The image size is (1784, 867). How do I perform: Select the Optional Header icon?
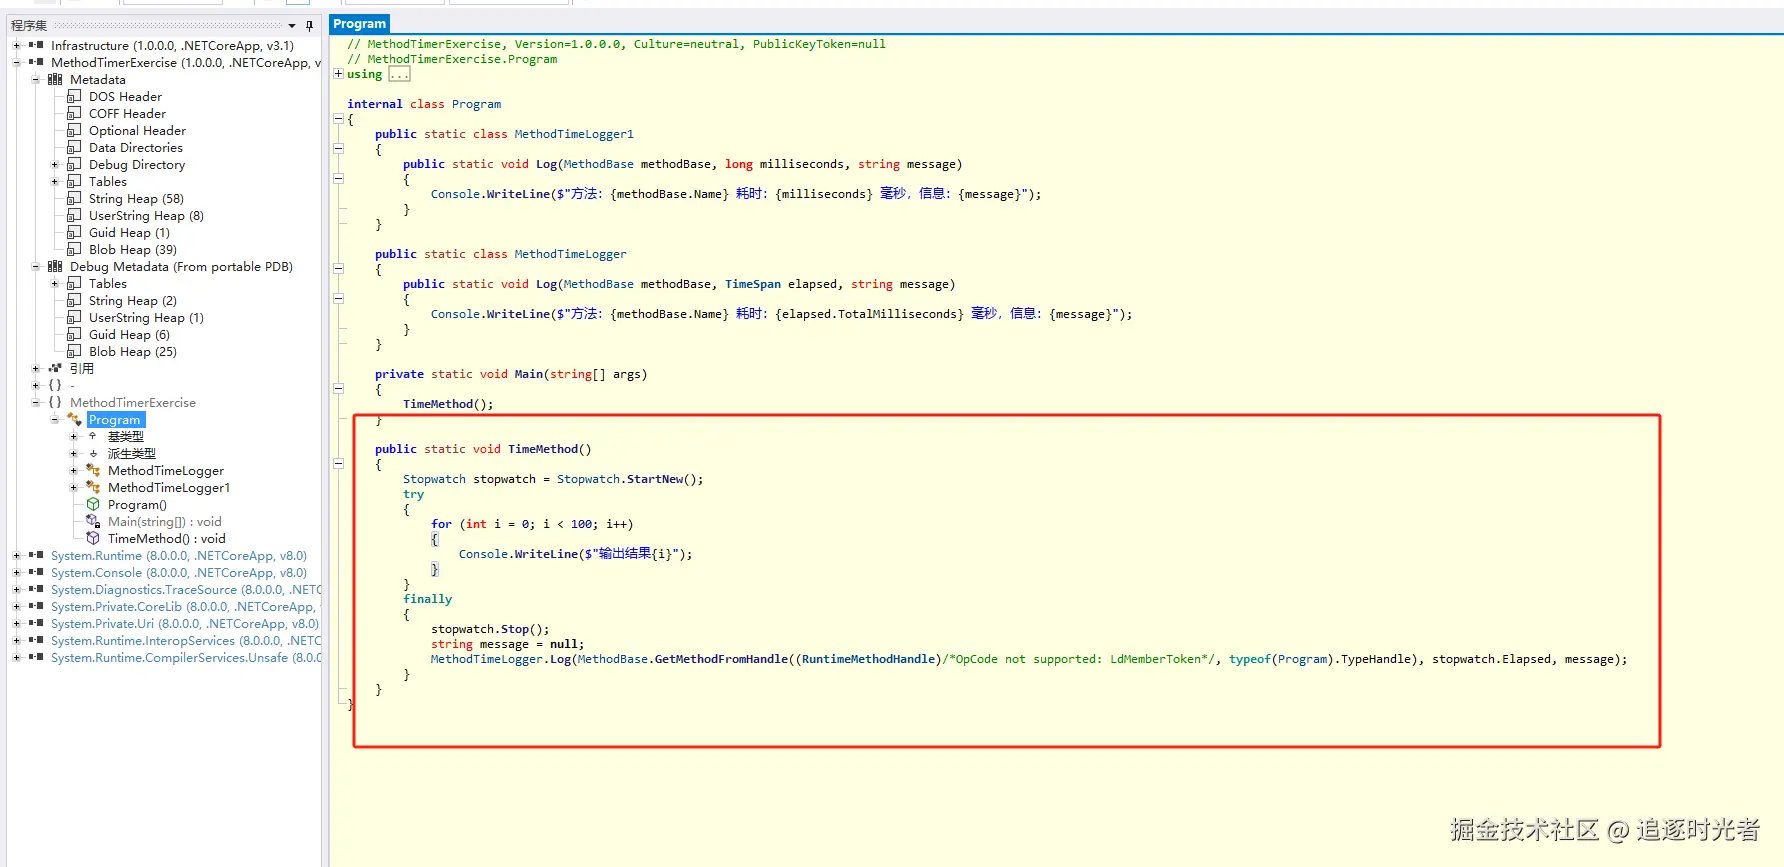pyautogui.click(x=74, y=130)
